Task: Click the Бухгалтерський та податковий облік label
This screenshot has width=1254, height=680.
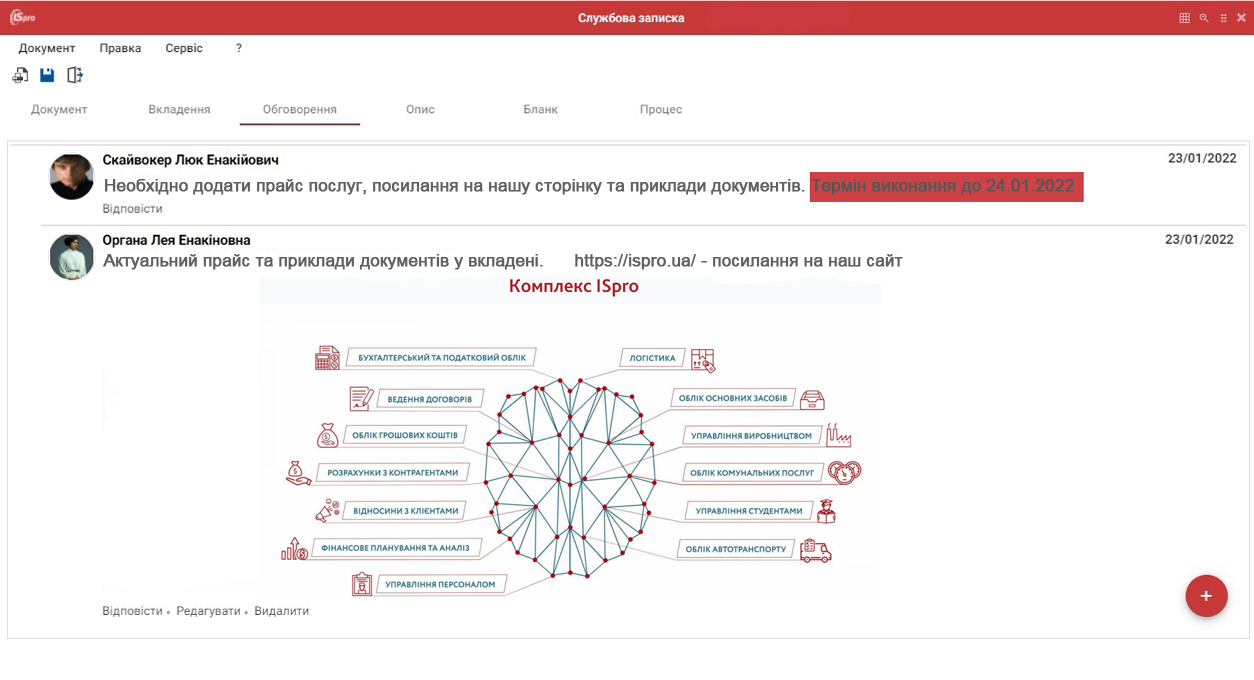Action: pyautogui.click(x=441, y=357)
